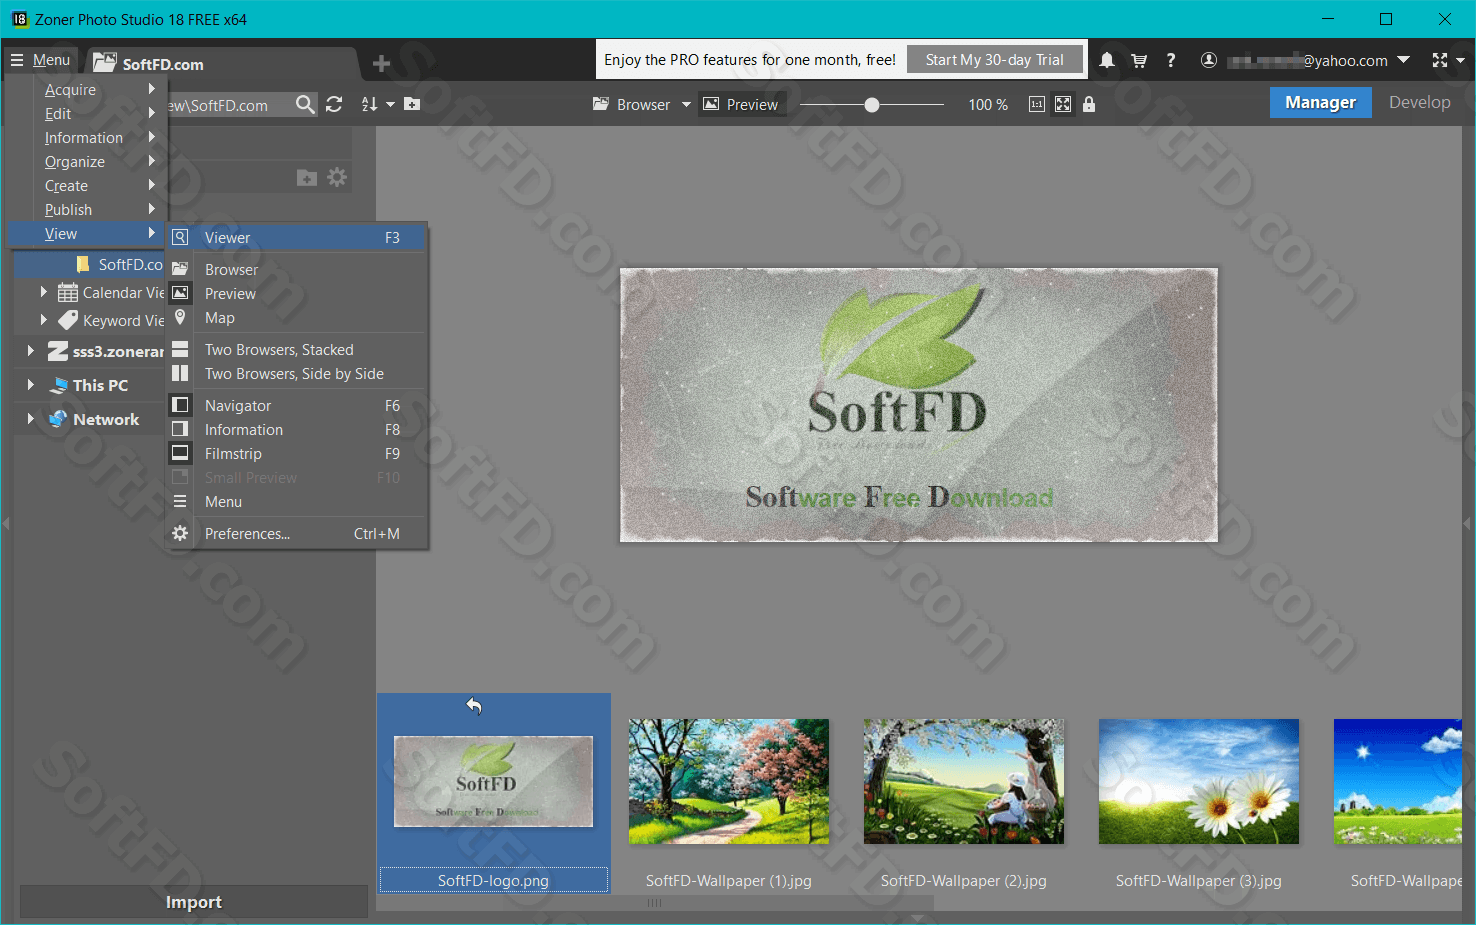Expand the Edit submenu

tap(87, 113)
